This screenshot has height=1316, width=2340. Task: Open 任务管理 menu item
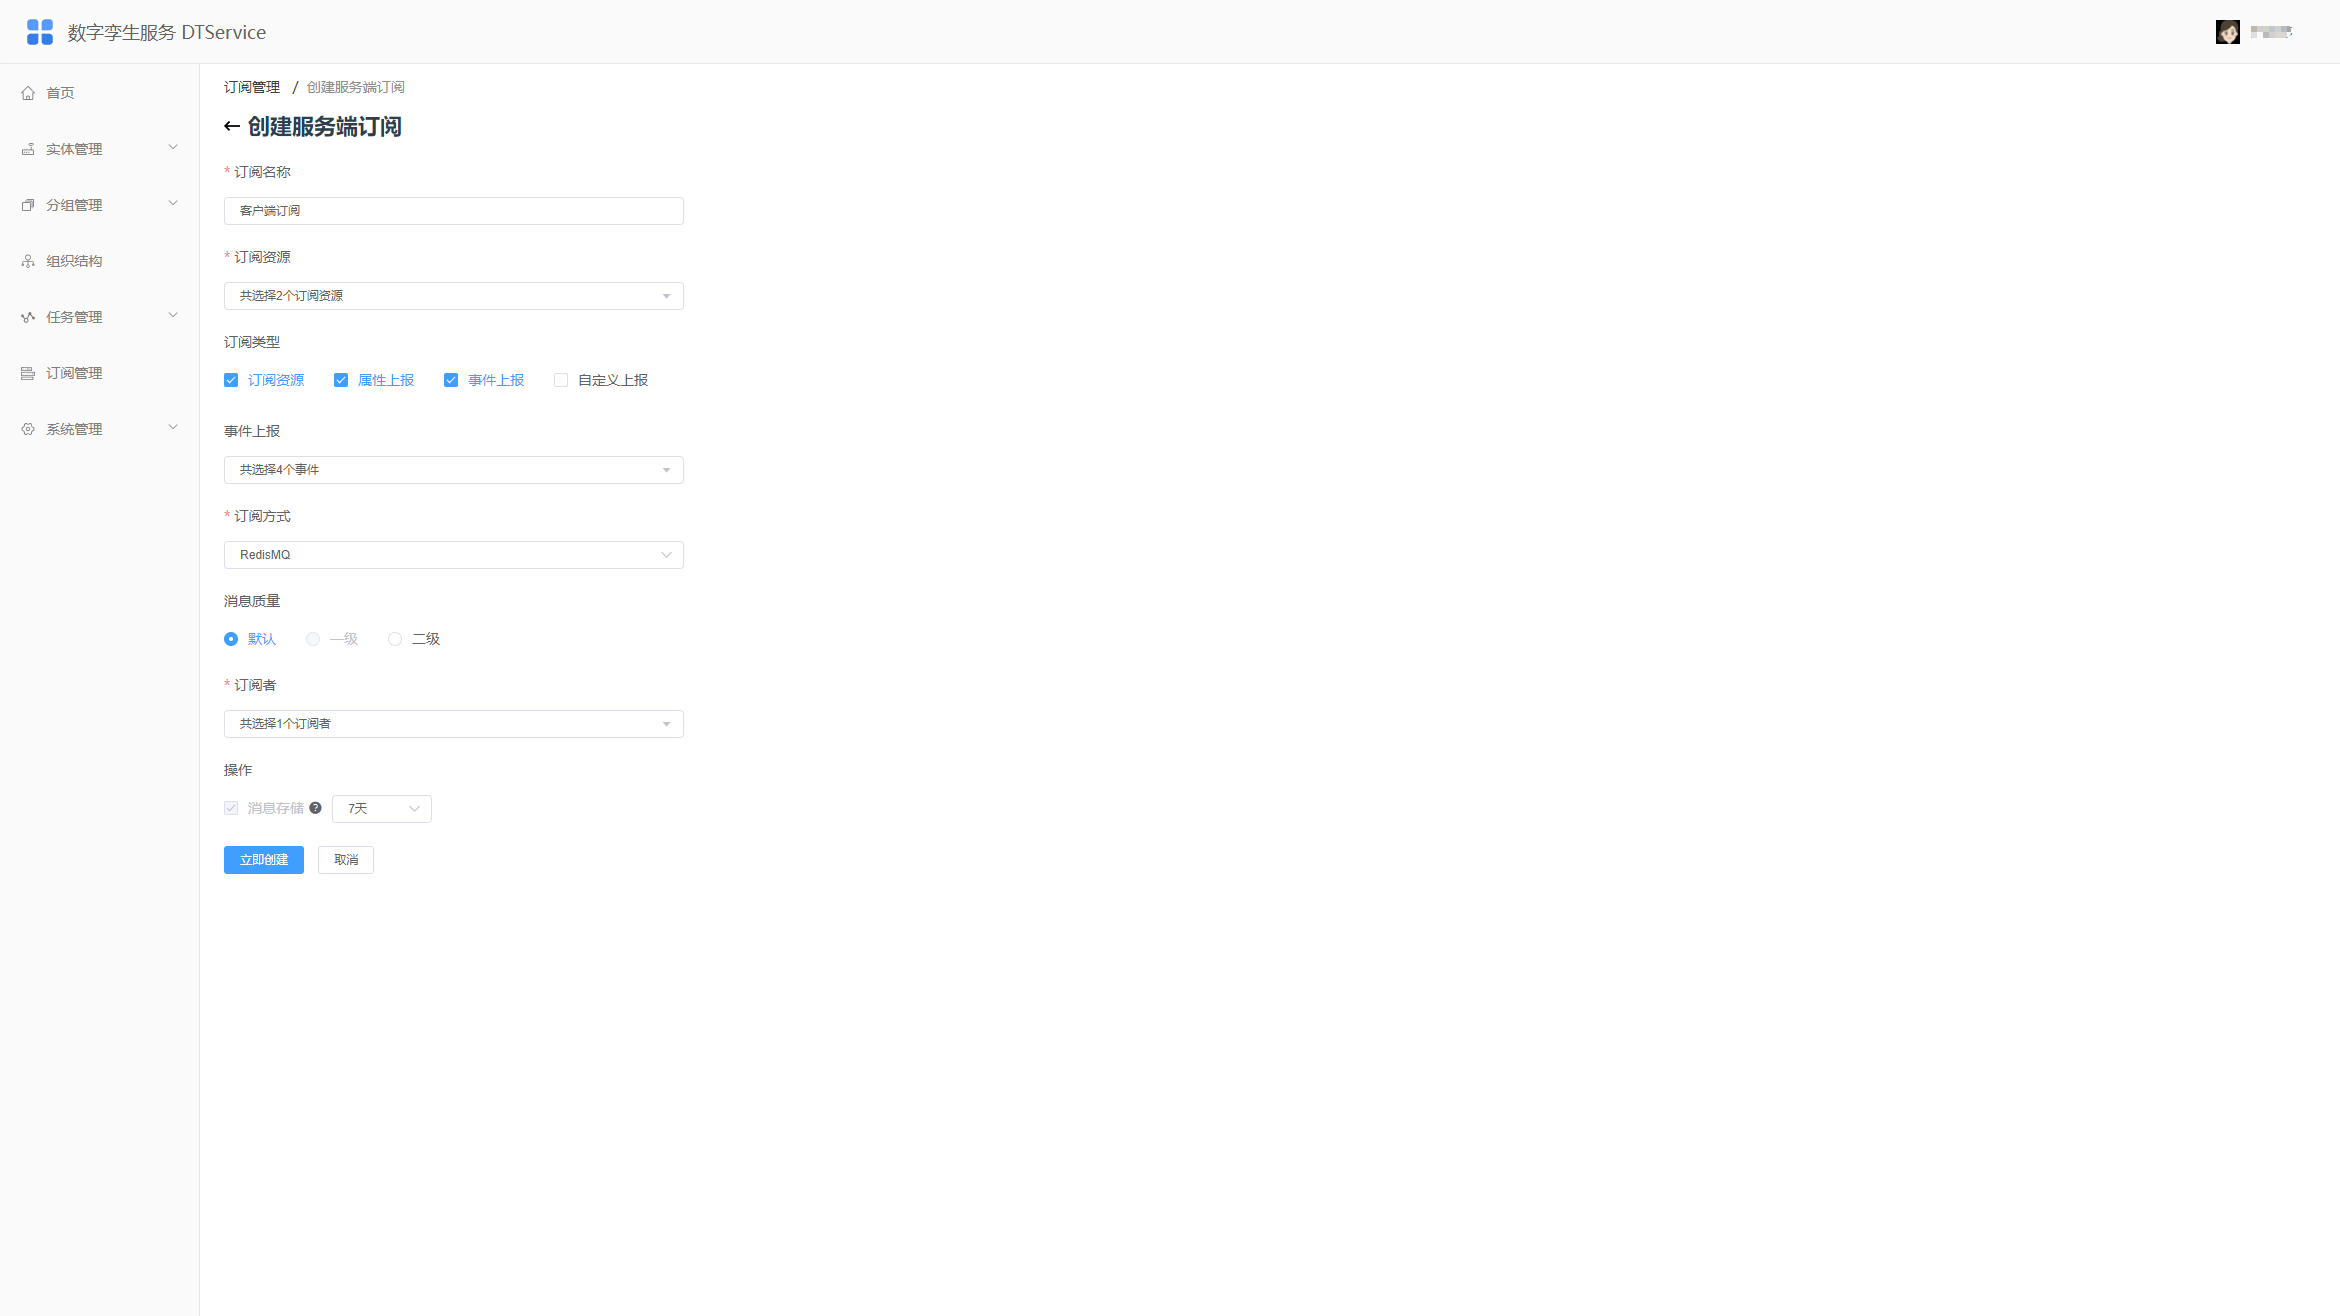pyautogui.click(x=100, y=317)
